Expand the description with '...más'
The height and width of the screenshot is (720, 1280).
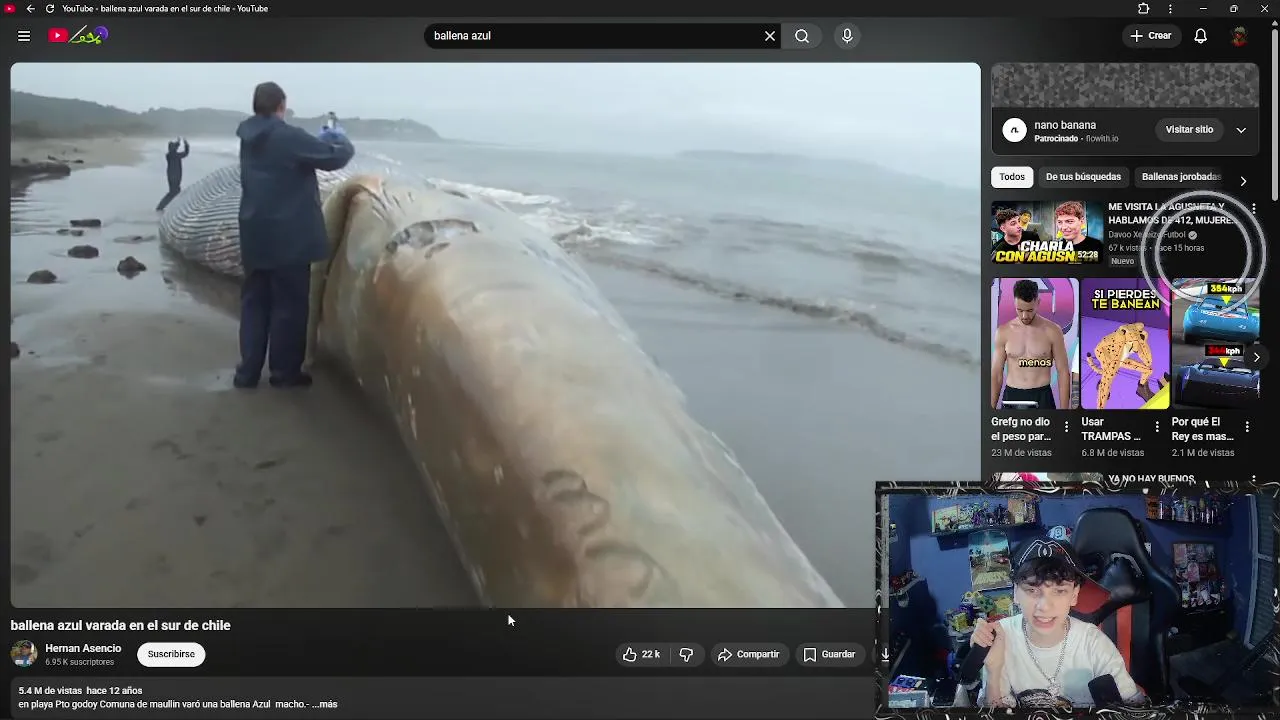pos(325,704)
